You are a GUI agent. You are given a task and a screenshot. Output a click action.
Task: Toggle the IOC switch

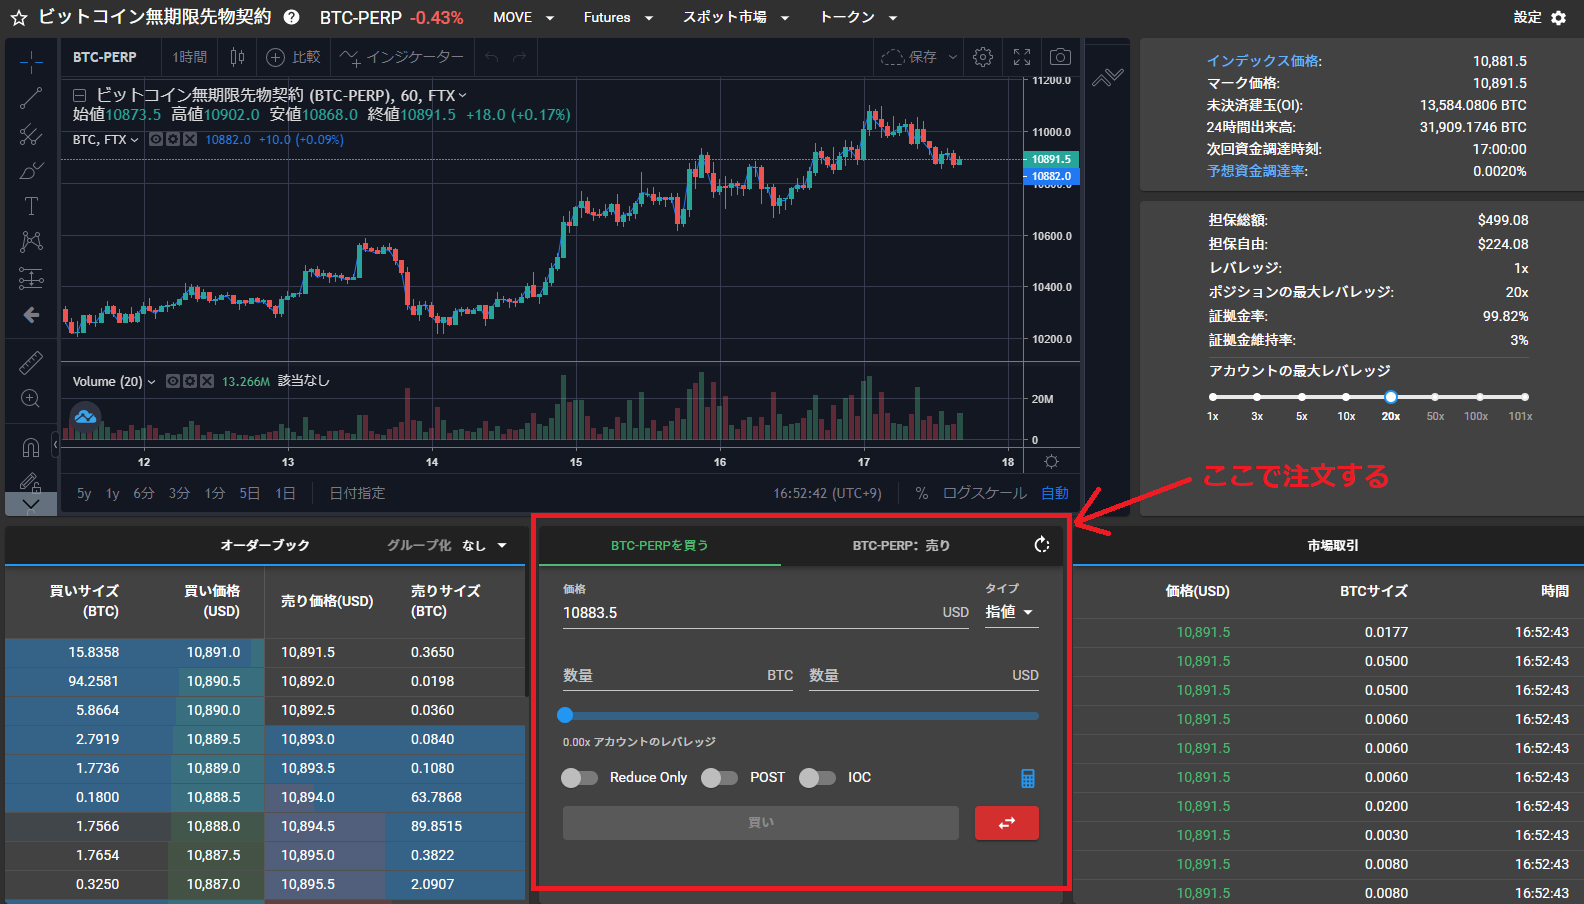click(817, 778)
